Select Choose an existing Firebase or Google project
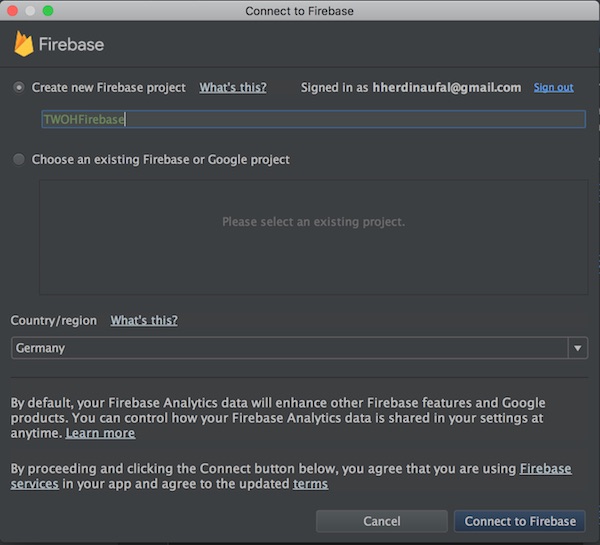 click(x=19, y=160)
